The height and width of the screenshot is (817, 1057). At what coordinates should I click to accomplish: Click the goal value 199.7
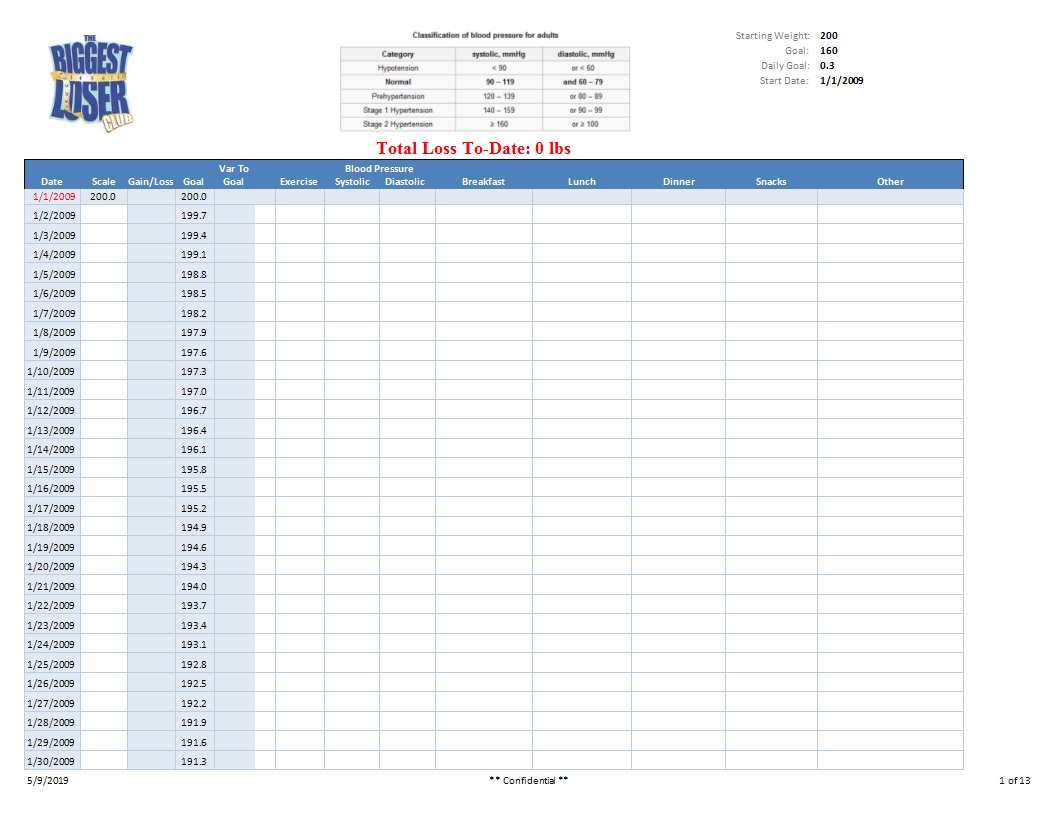pos(194,215)
